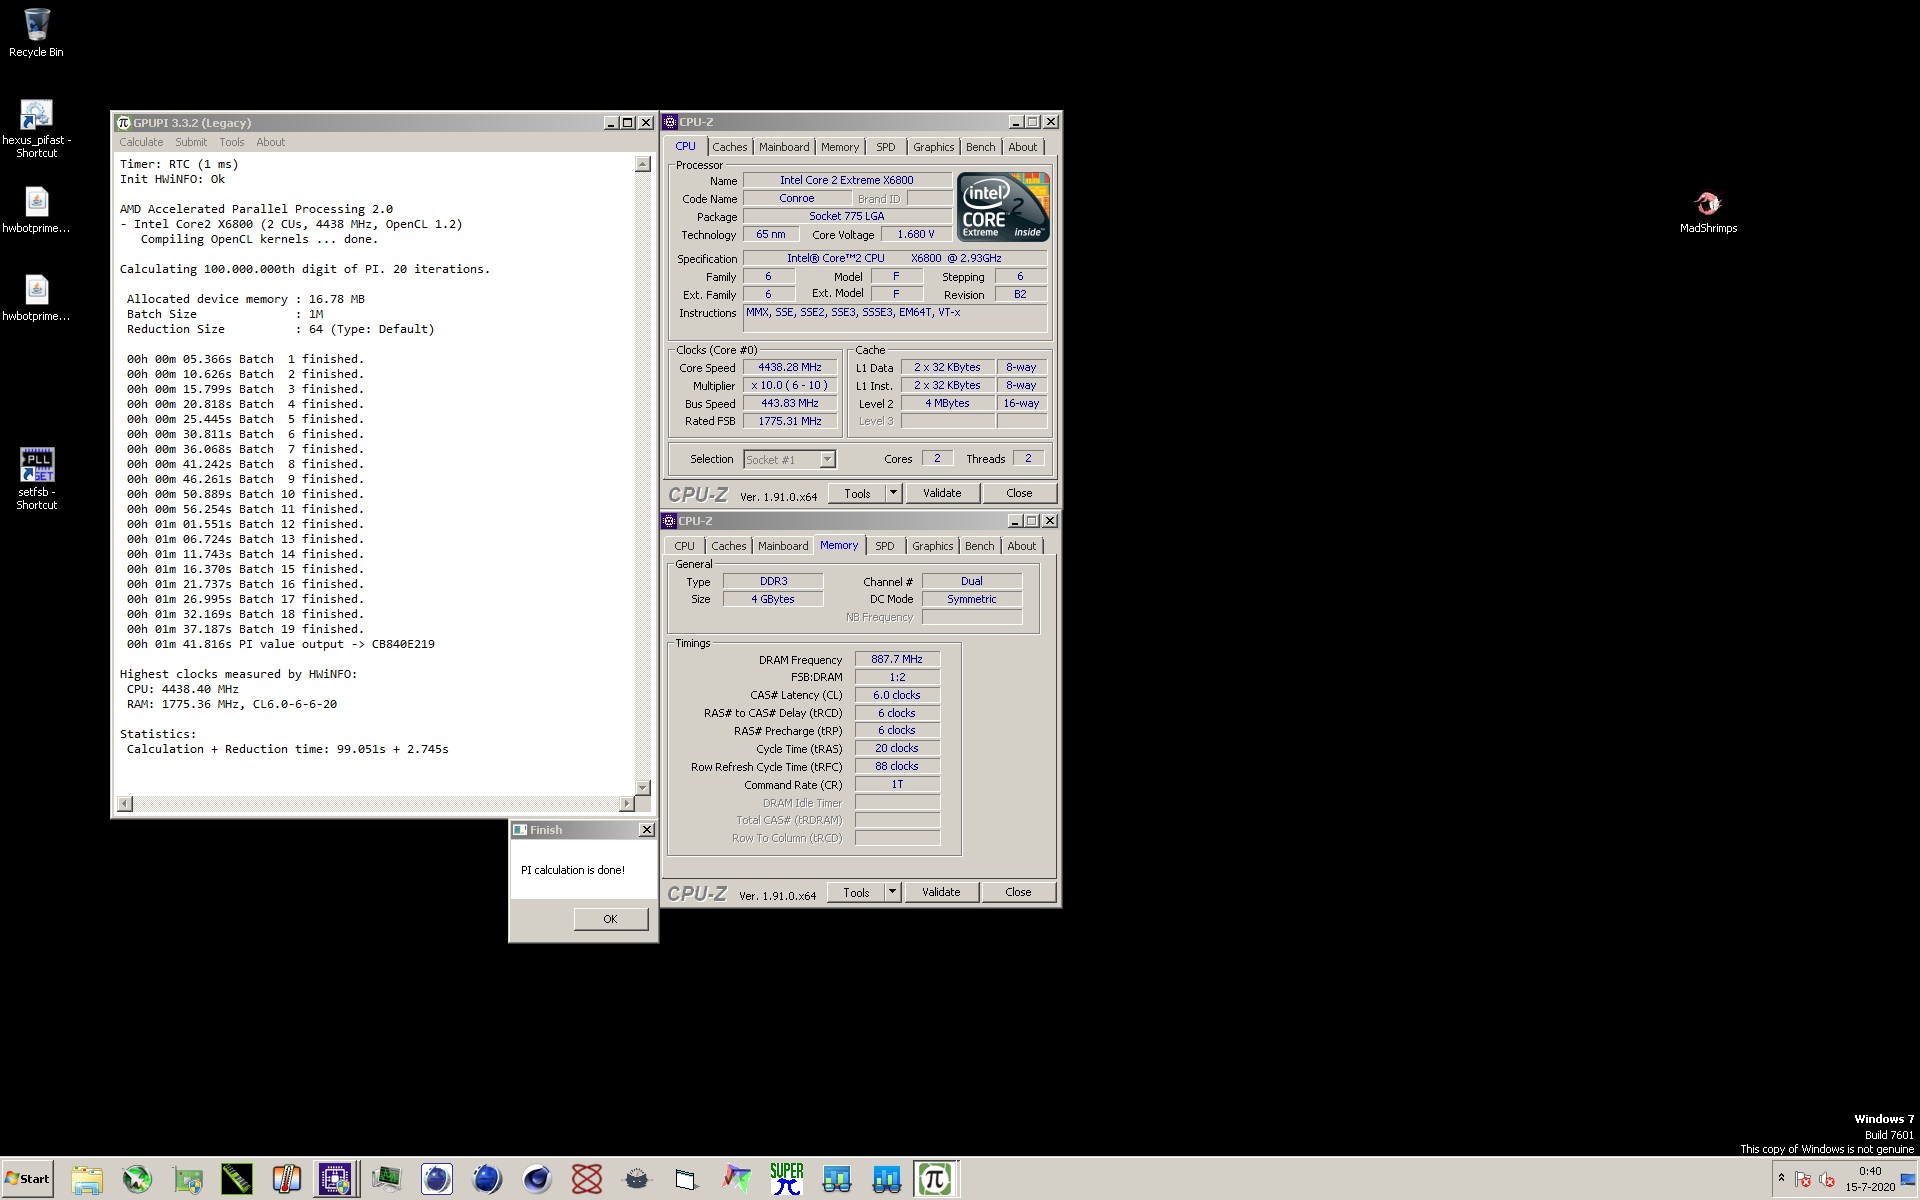The width and height of the screenshot is (1920, 1200).
Task: Click Show Desktop icon beside the clock
Action: tap(1908, 1180)
